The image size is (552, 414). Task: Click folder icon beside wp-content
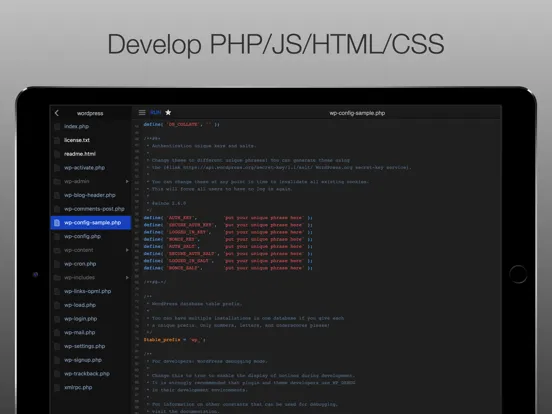[57, 250]
